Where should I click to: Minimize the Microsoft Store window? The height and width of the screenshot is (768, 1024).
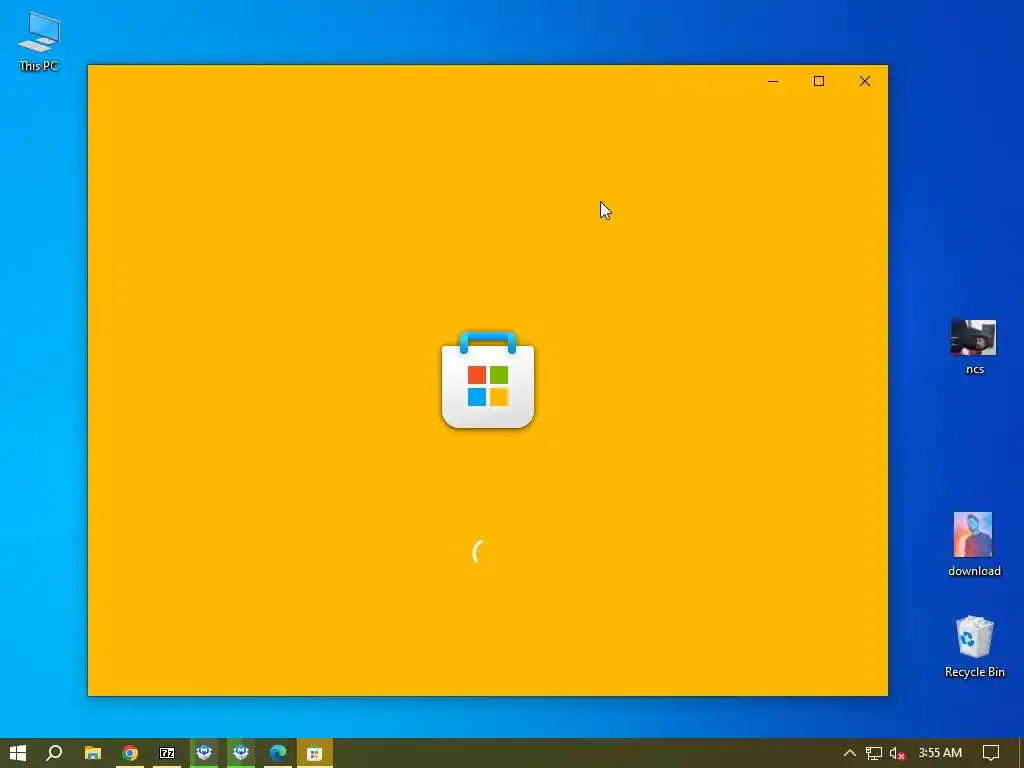point(773,81)
